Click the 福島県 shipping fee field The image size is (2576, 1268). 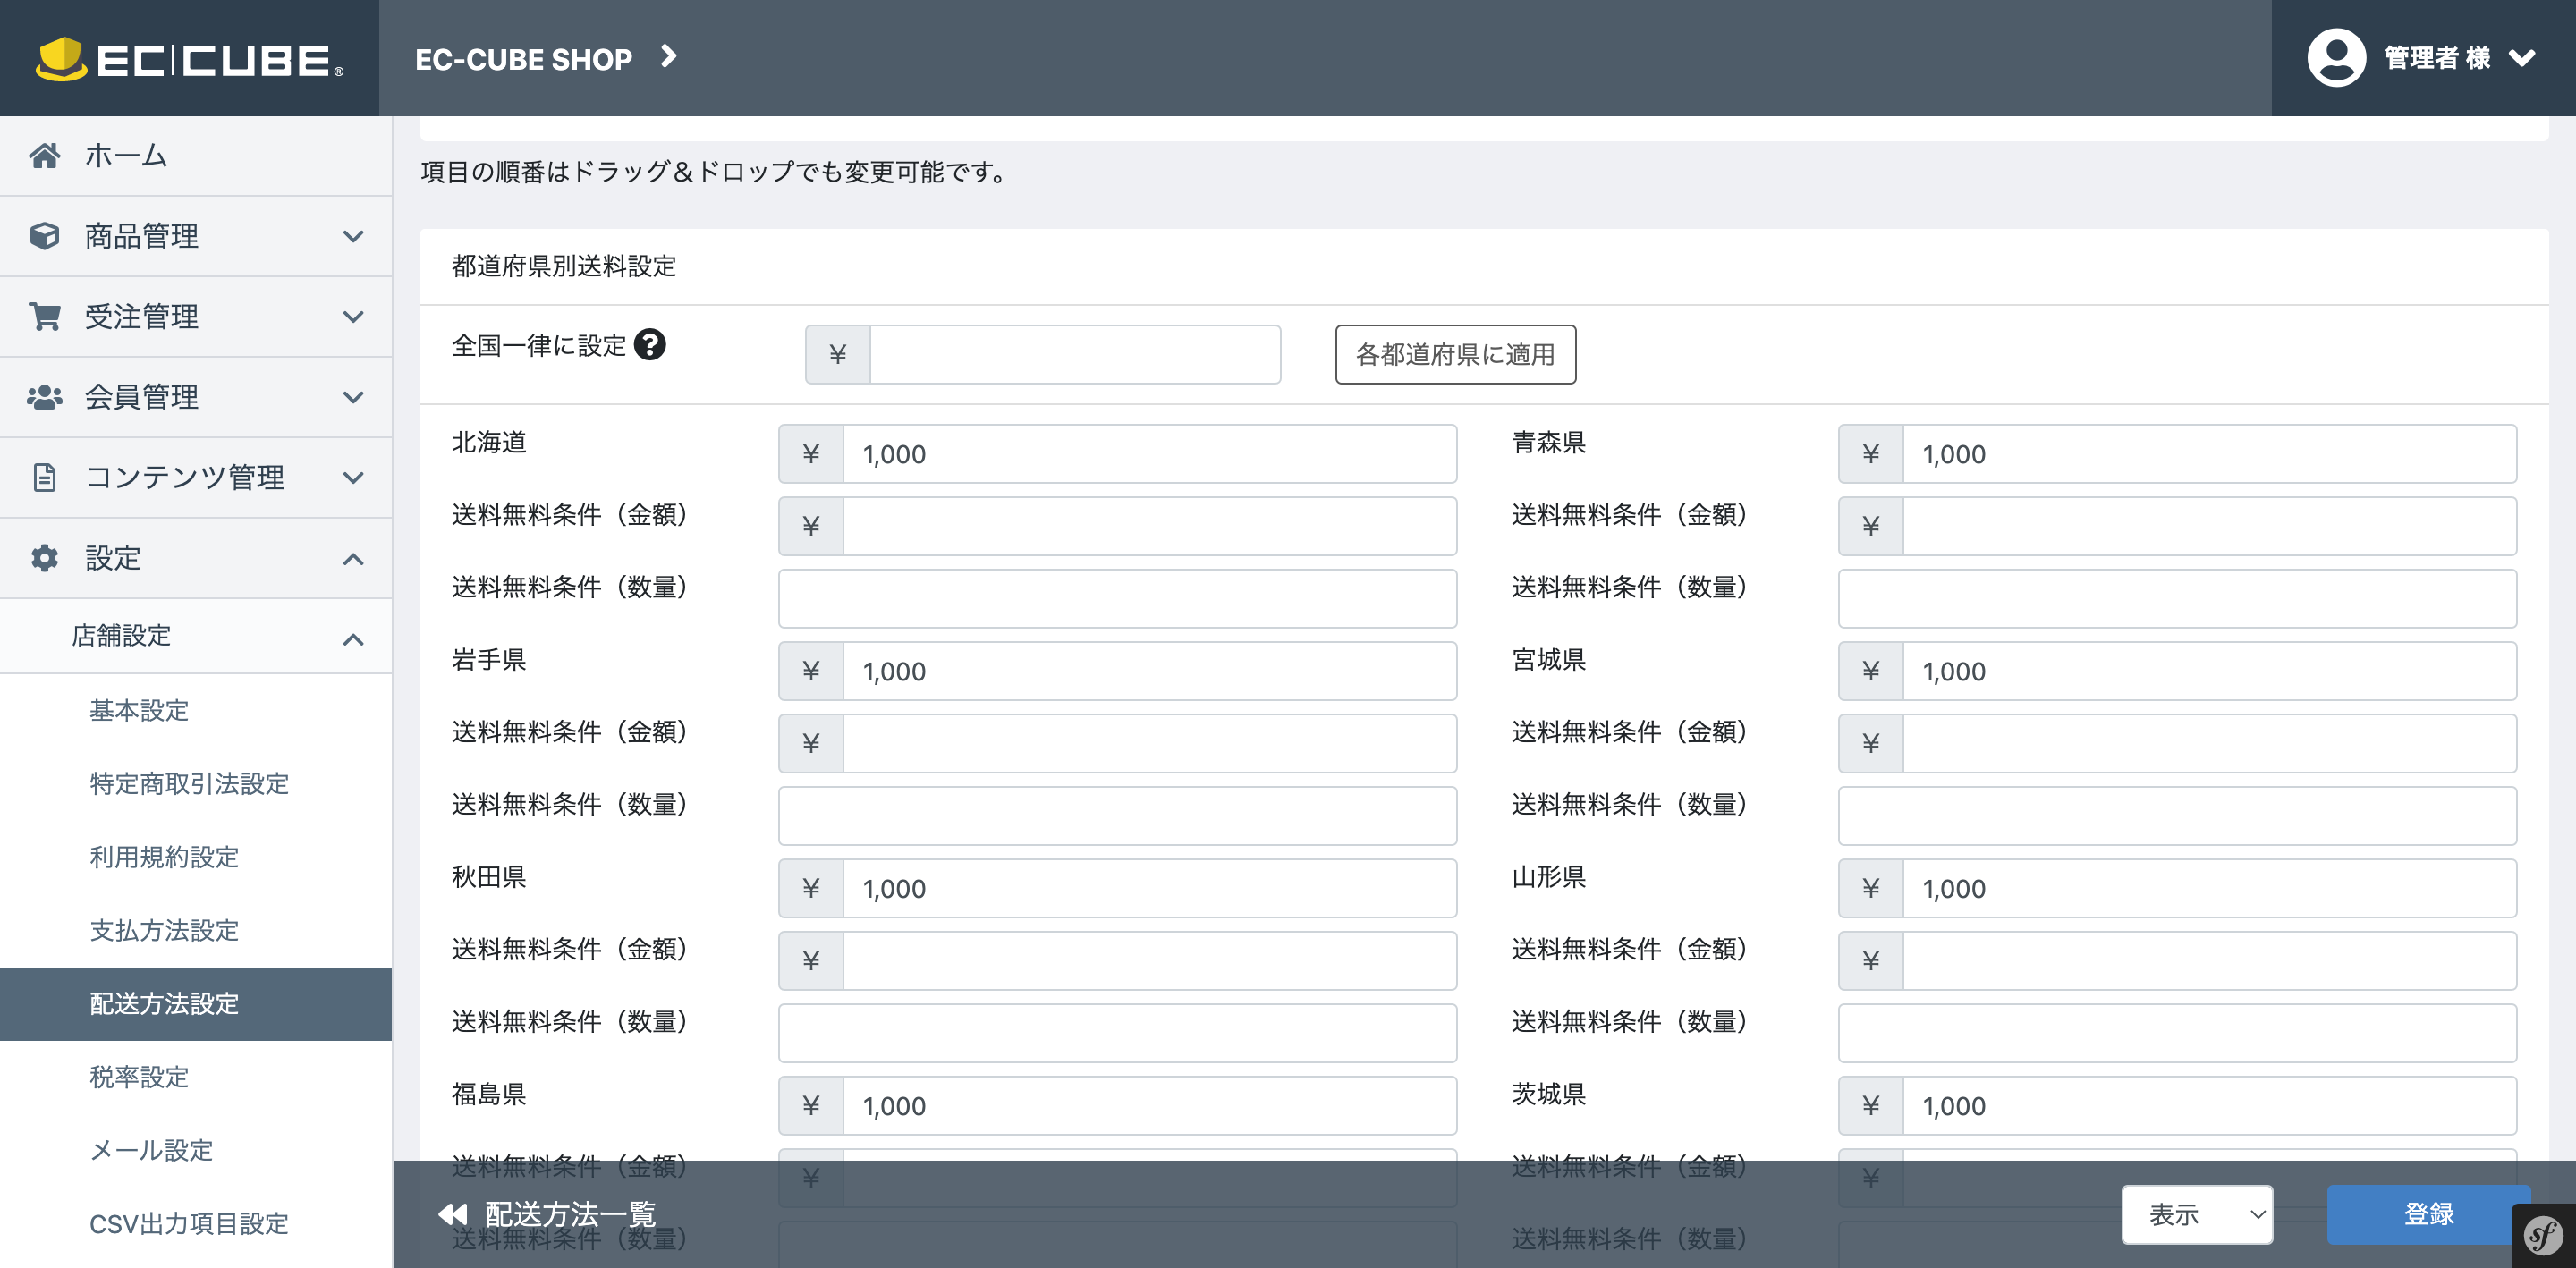pos(1150,1105)
